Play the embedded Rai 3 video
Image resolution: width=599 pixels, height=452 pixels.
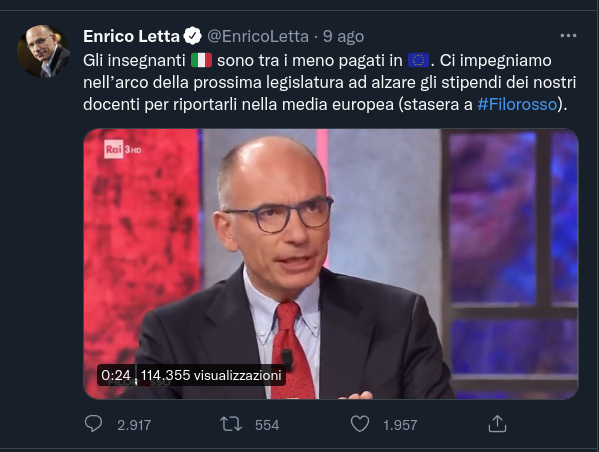click(x=331, y=264)
